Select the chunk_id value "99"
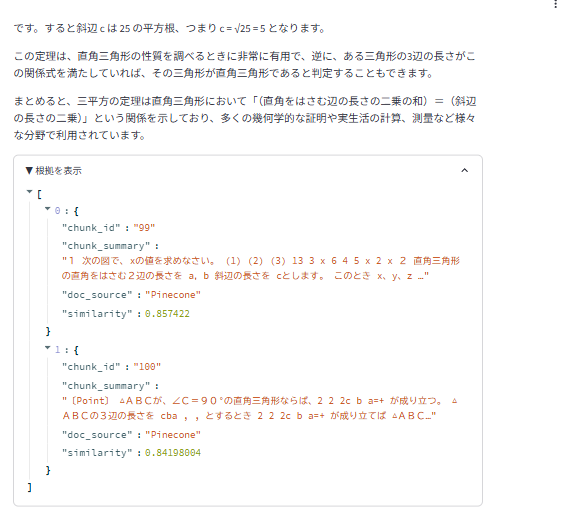The height and width of the screenshot is (516, 571). (144, 228)
